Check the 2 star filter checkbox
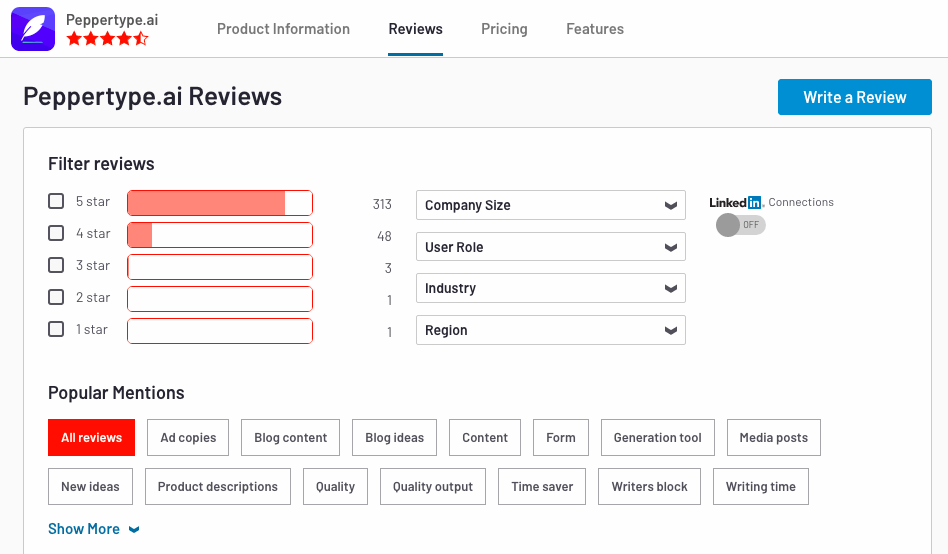The image size is (948, 554). [56, 297]
